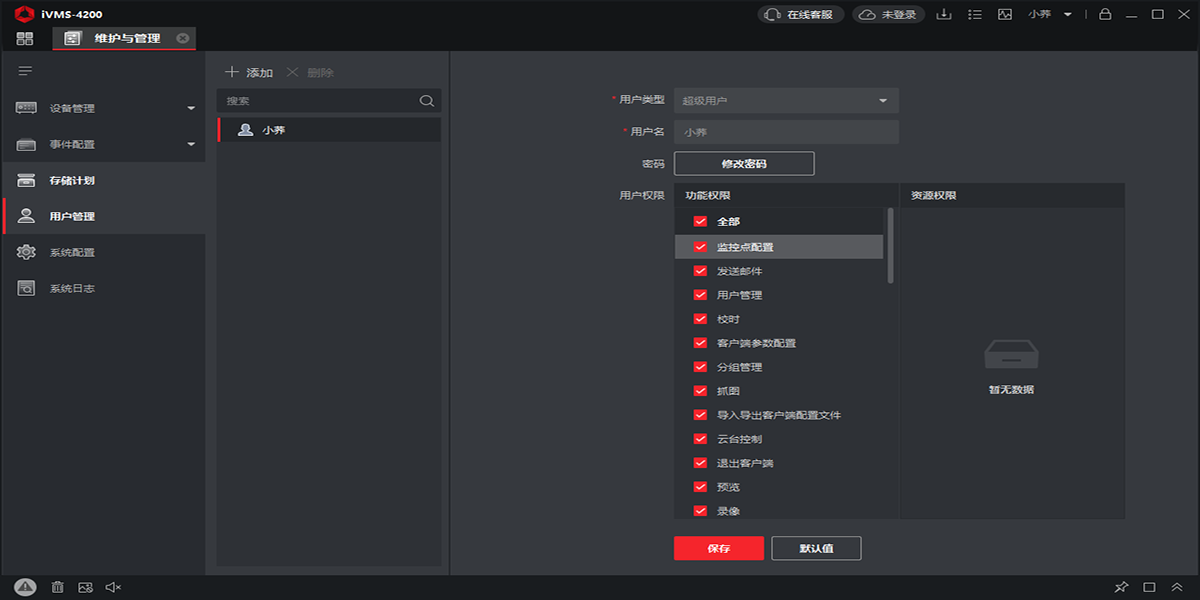Click the permissions list scrollbar
The width and height of the screenshot is (1200, 600).
890,246
